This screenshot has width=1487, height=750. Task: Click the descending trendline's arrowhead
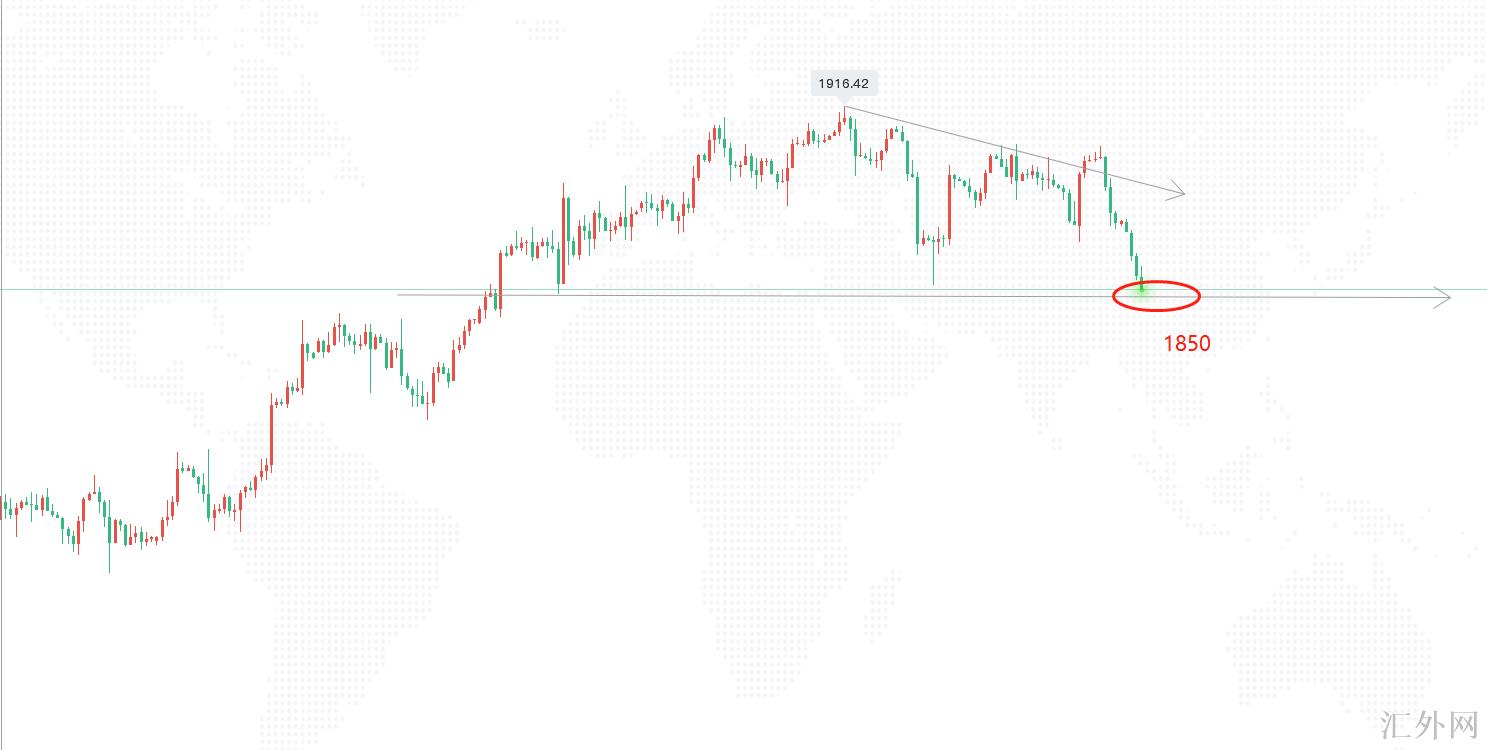(1178, 192)
